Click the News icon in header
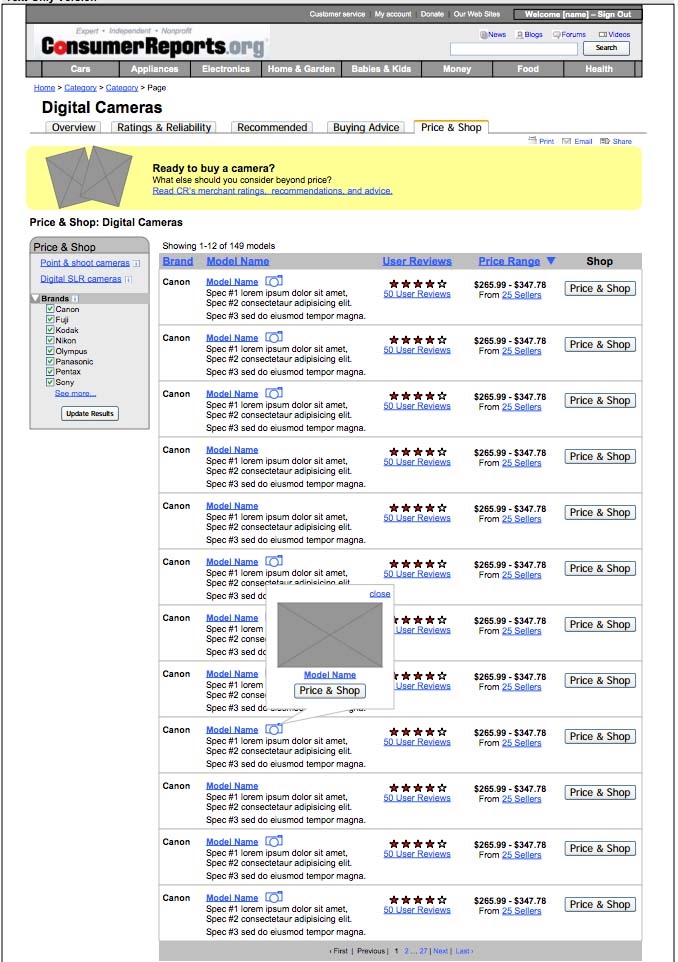 pos(483,35)
